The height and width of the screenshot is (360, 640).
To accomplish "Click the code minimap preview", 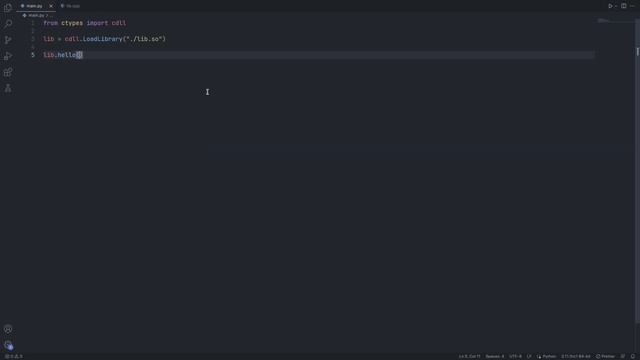I will click(x=604, y=20).
